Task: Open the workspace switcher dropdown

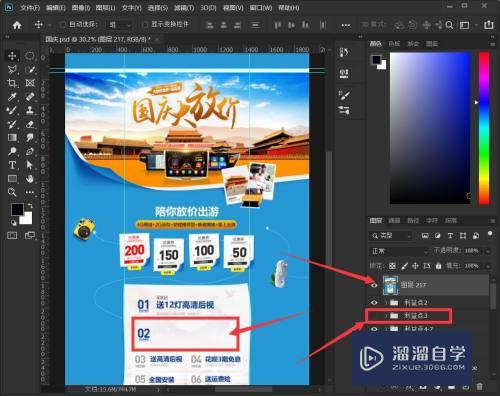Action: pyautogui.click(x=467, y=25)
